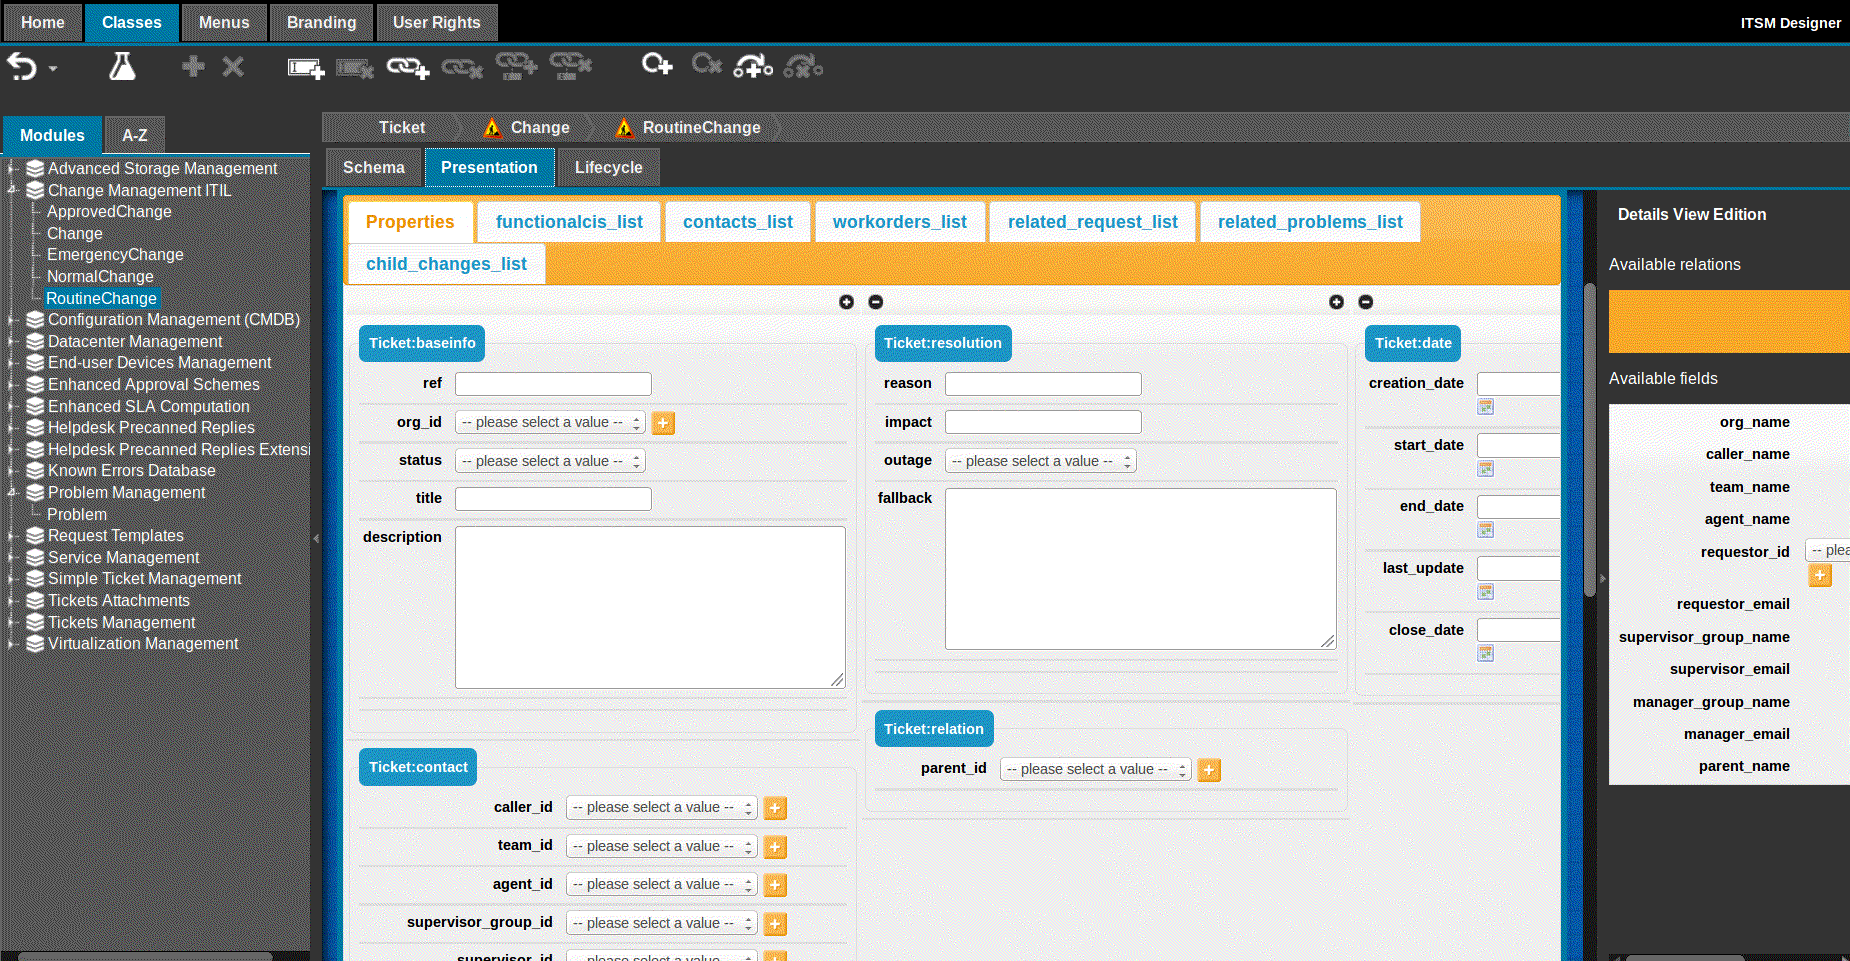This screenshot has height=961, width=1850.
Task: Open the undo history dropdown arrow
Action: tap(54, 69)
